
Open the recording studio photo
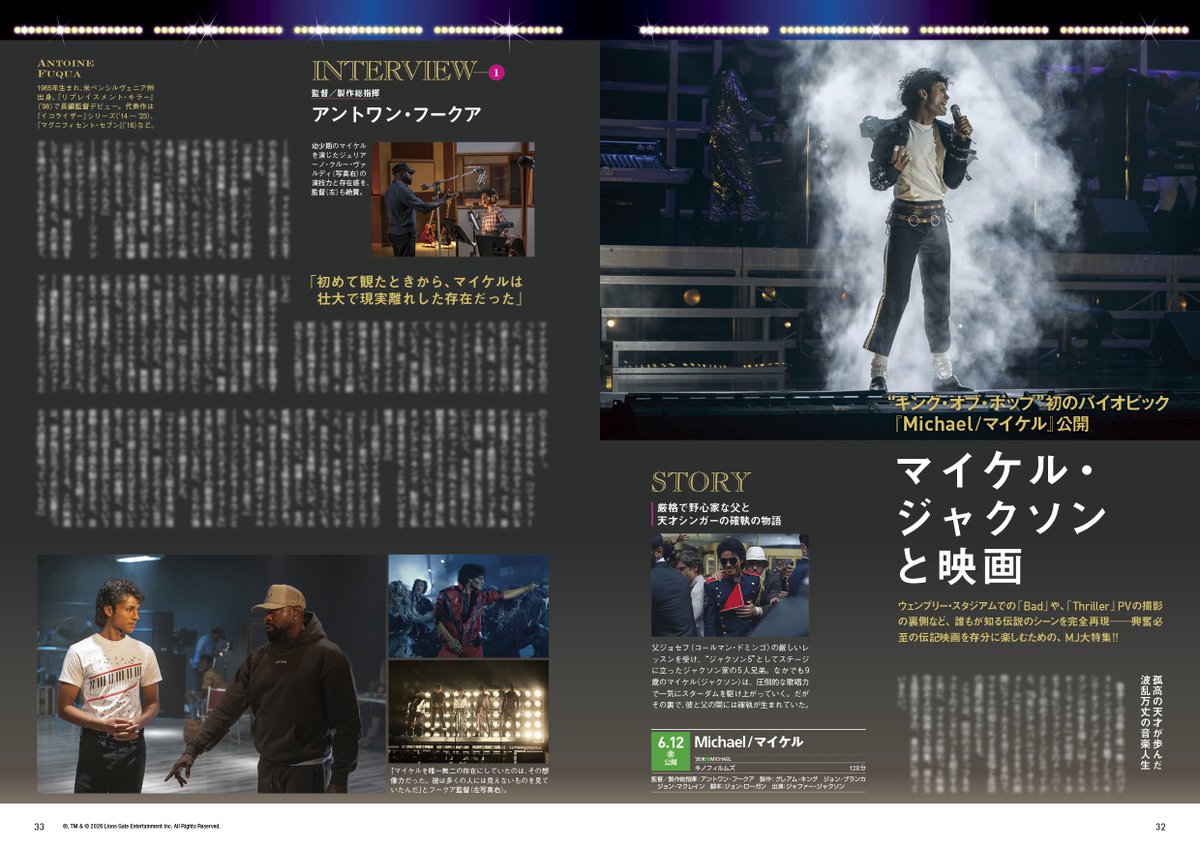pyautogui.click(x=454, y=199)
